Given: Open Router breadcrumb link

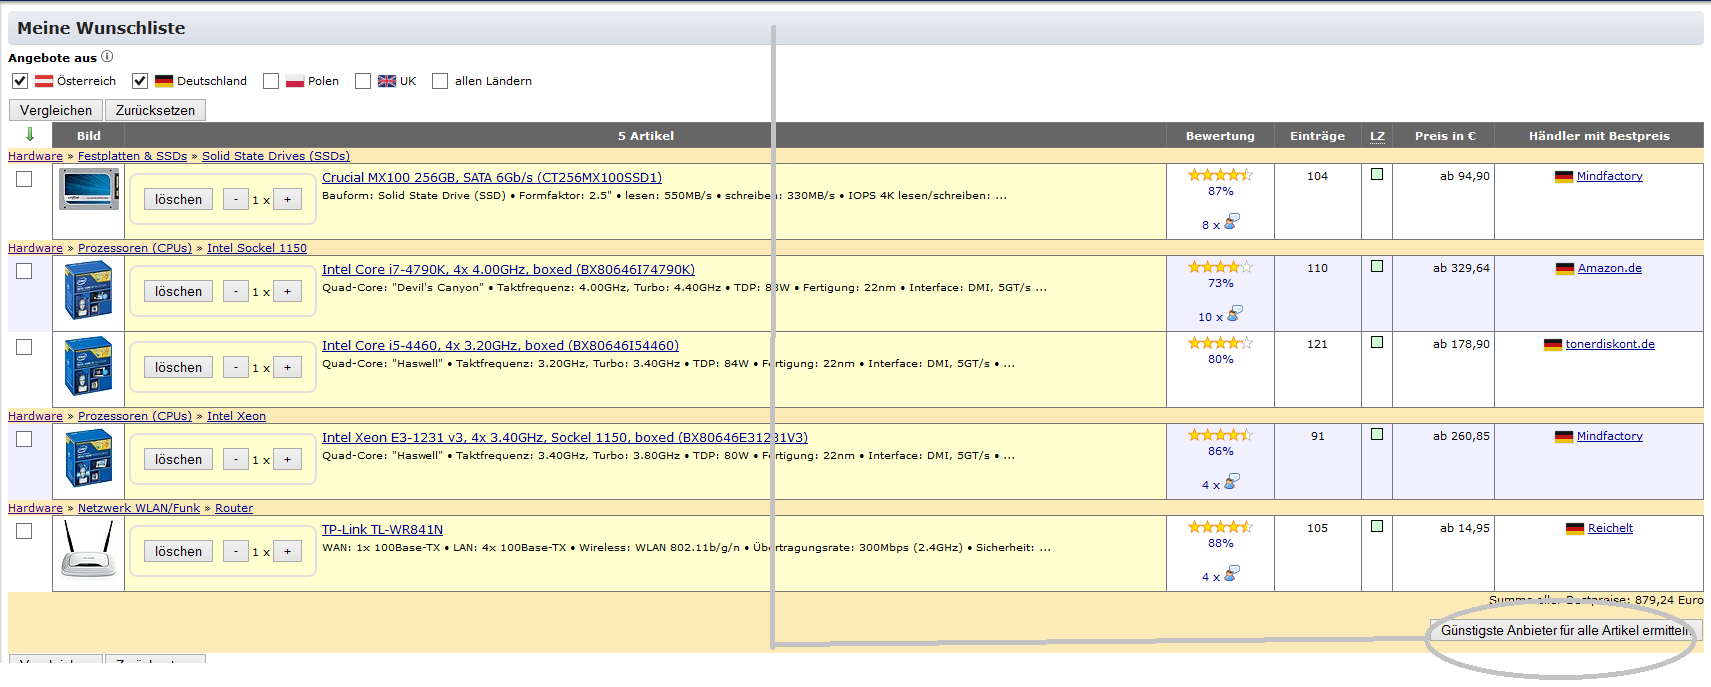Looking at the screenshot, I should 234,508.
